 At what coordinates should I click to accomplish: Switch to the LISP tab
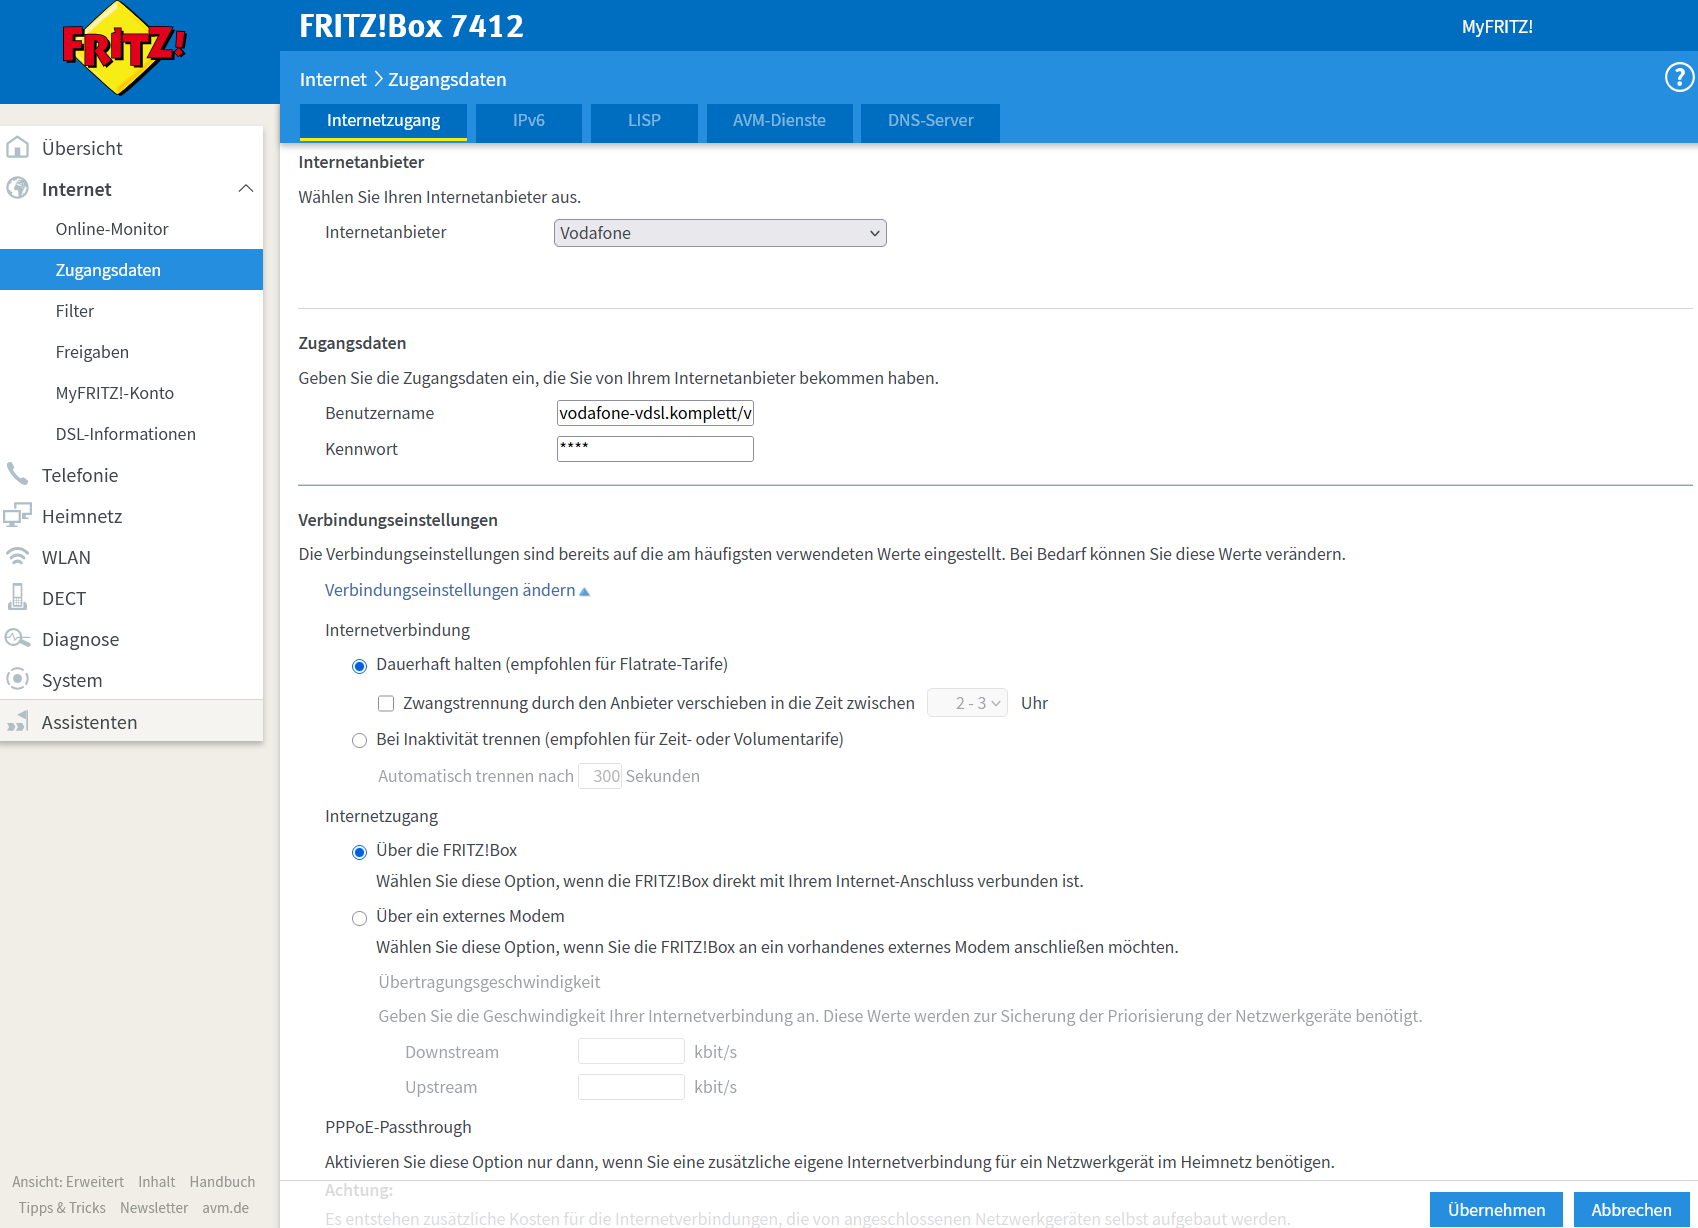(644, 122)
